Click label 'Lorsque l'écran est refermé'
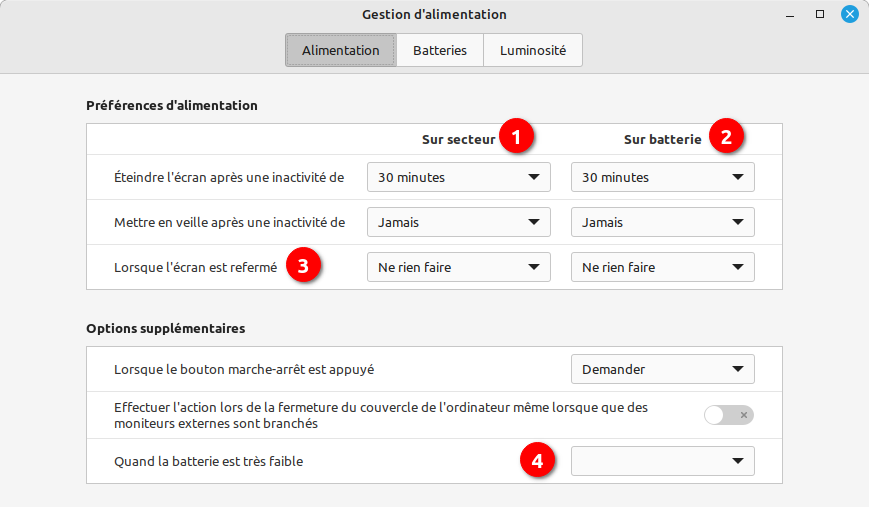This screenshot has height=507, width=869. pyautogui.click(x=196, y=268)
